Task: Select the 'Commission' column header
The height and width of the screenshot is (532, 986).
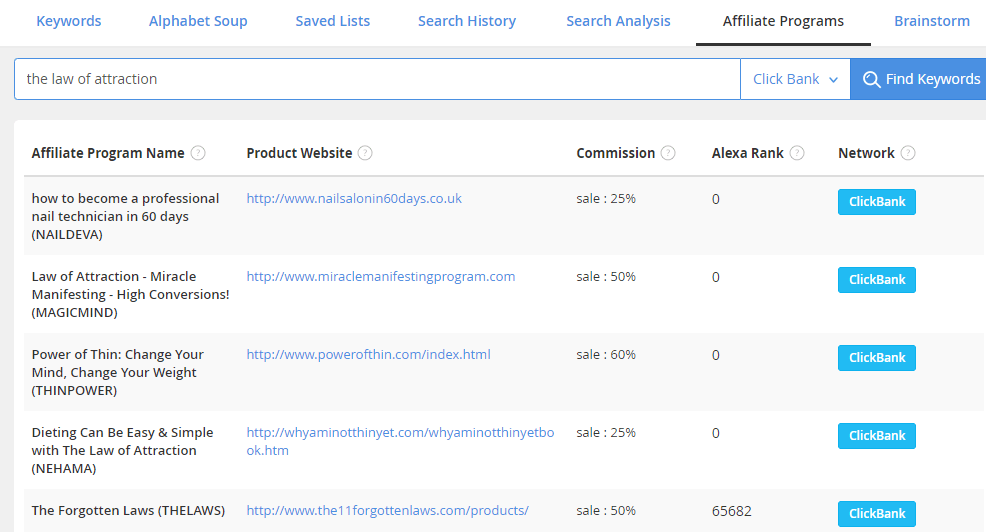Action: pyautogui.click(x=616, y=153)
